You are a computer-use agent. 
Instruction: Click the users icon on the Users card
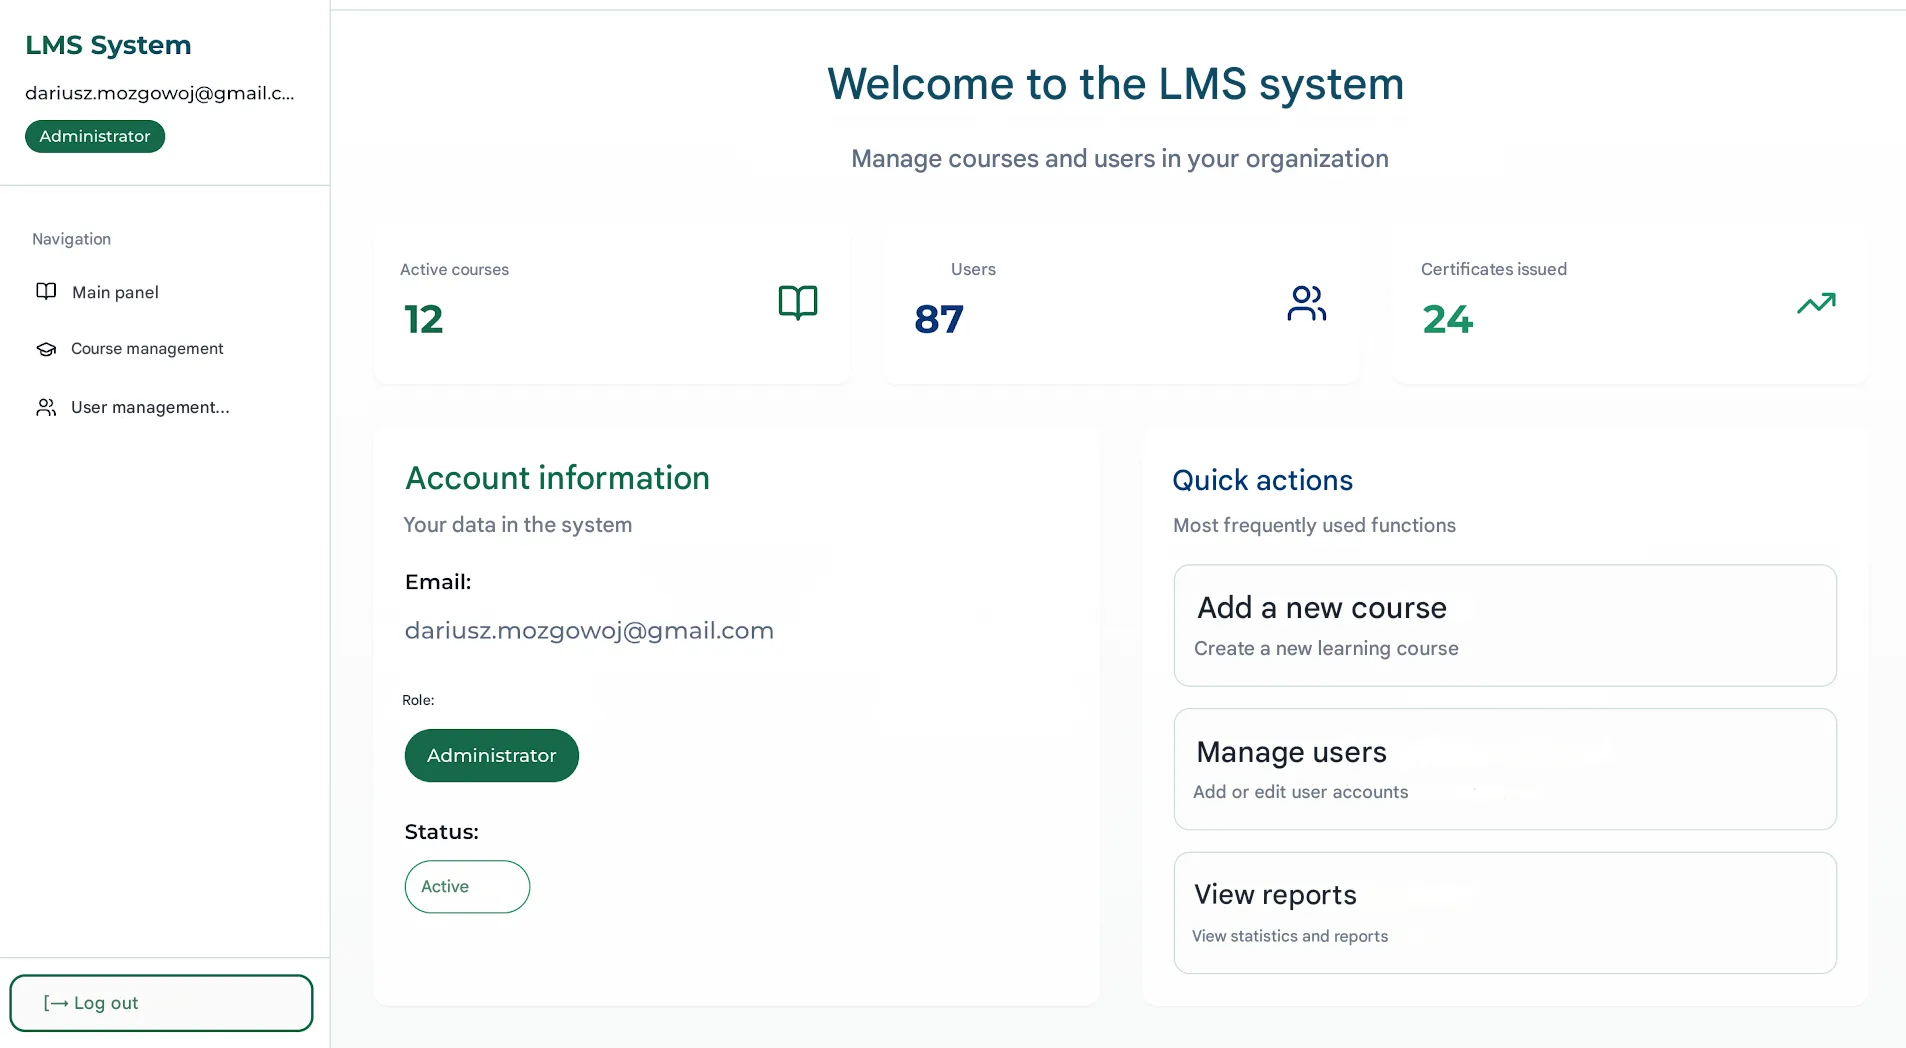click(x=1306, y=304)
